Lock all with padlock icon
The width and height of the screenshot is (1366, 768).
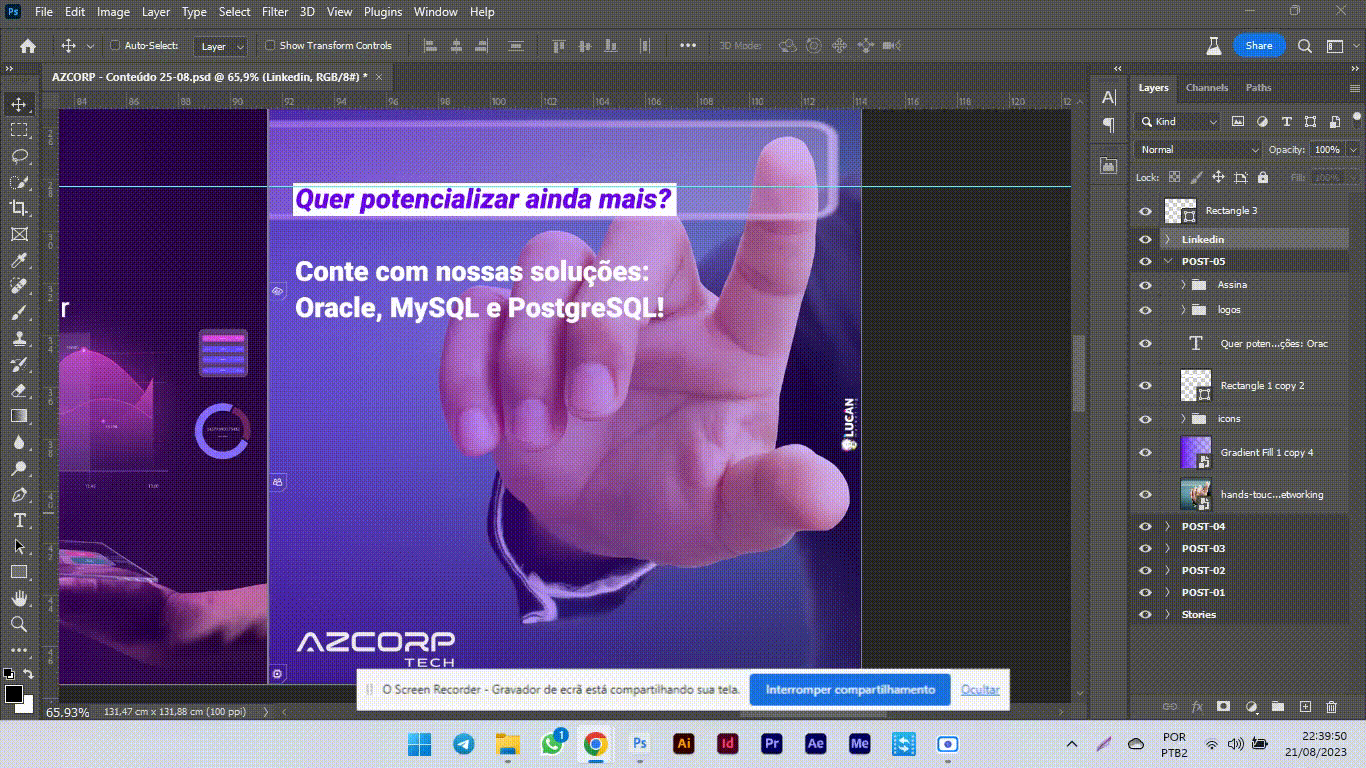(x=1262, y=177)
